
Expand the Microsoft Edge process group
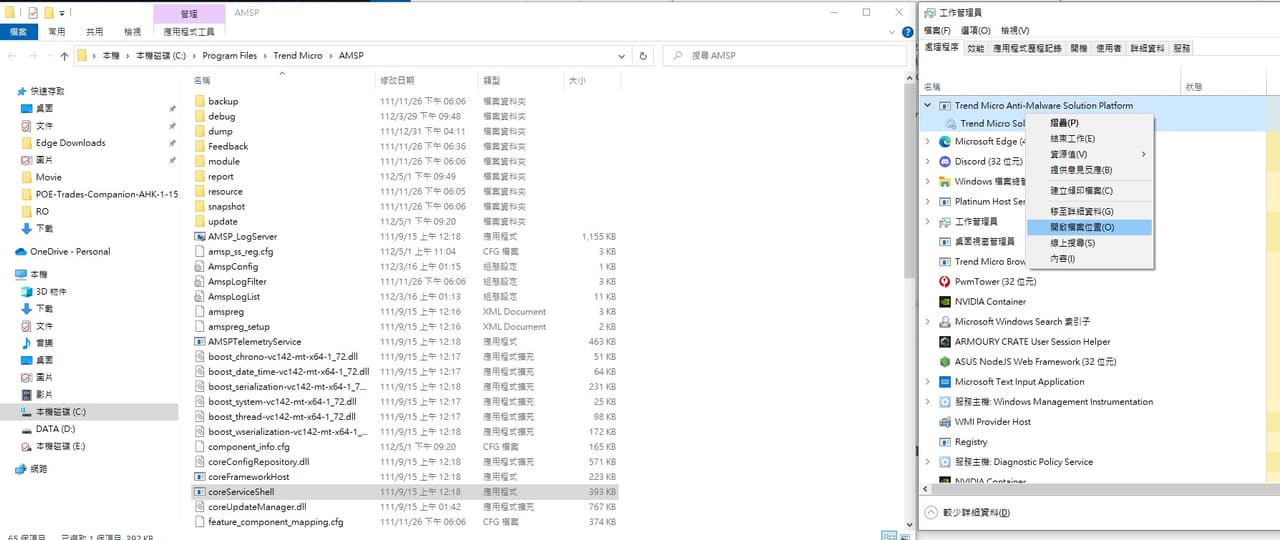928,141
